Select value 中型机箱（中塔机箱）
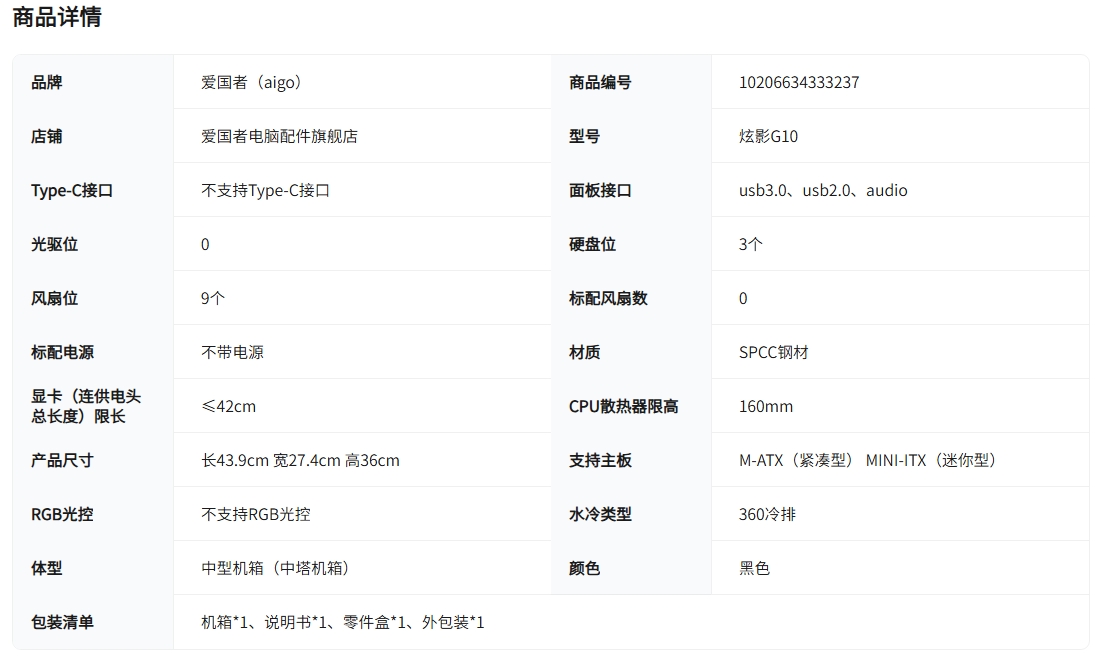 tap(275, 568)
